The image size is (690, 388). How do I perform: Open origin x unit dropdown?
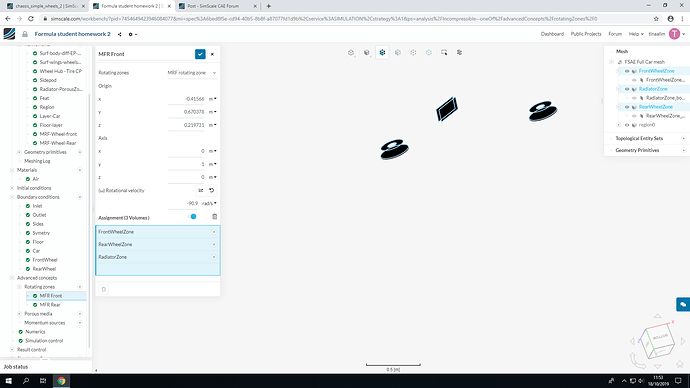pos(213,99)
